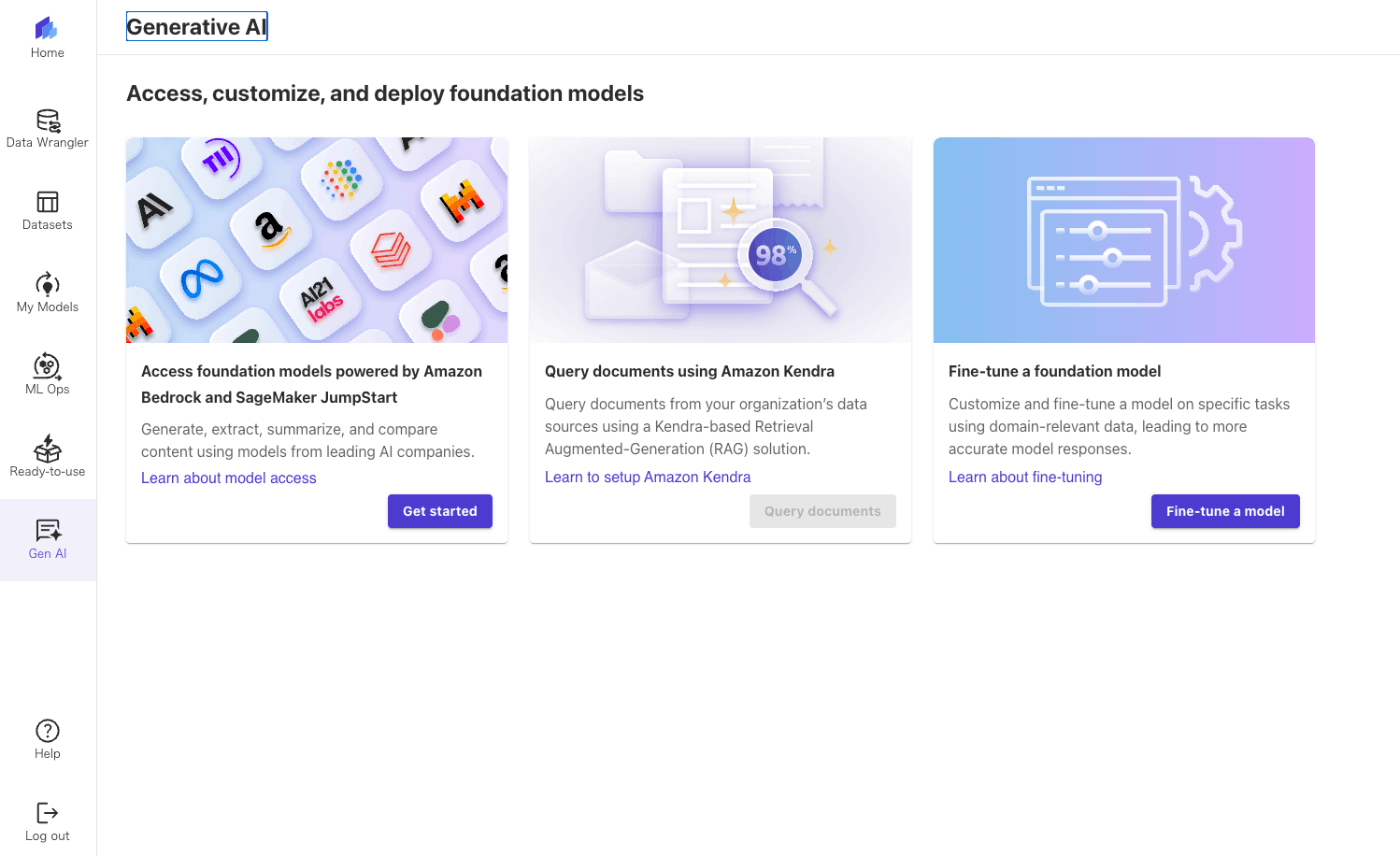The image size is (1400, 856).
Task: Click the heading 'Access, customize, and deploy foundation models'
Action: coord(385,94)
